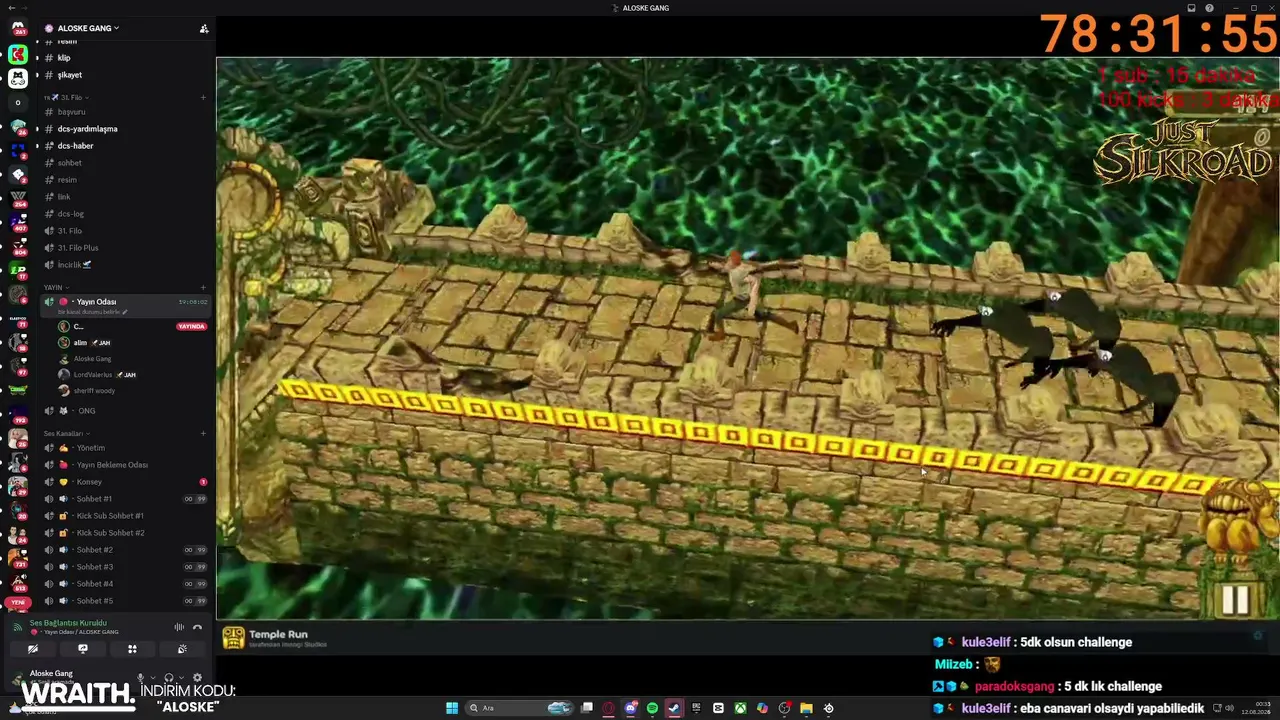
Task: Mute the microphone
Action: click(140, 678)
